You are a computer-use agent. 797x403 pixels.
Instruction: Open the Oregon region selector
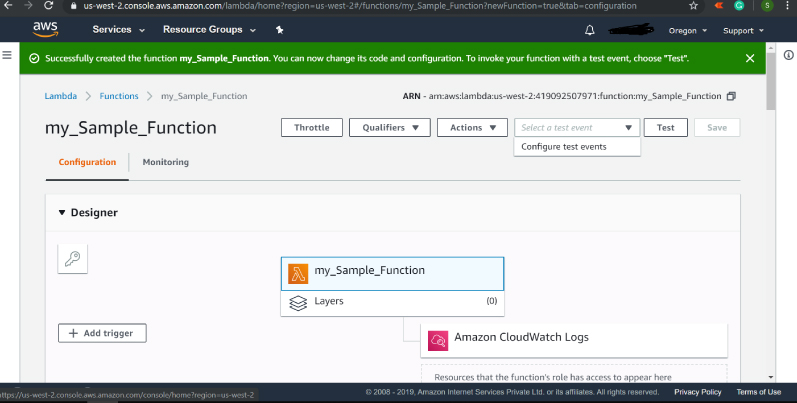coord(688,30)
